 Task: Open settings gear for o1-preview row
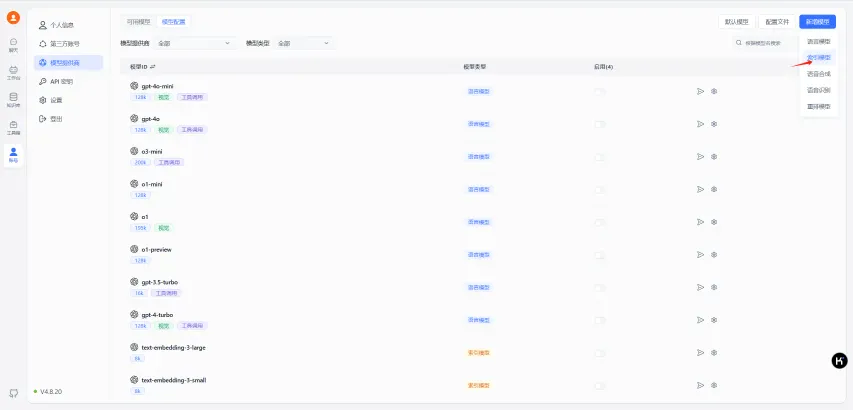point(714,254)
